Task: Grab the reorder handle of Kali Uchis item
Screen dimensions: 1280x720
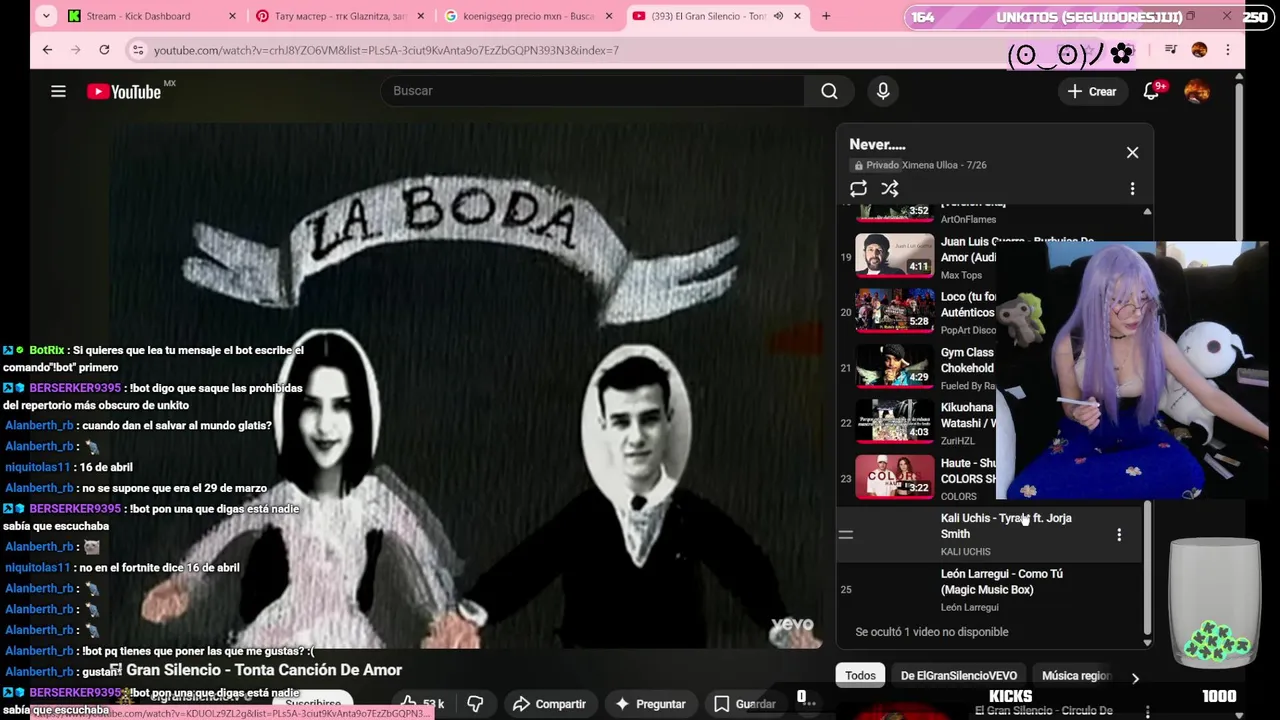Action: (846, 535)
